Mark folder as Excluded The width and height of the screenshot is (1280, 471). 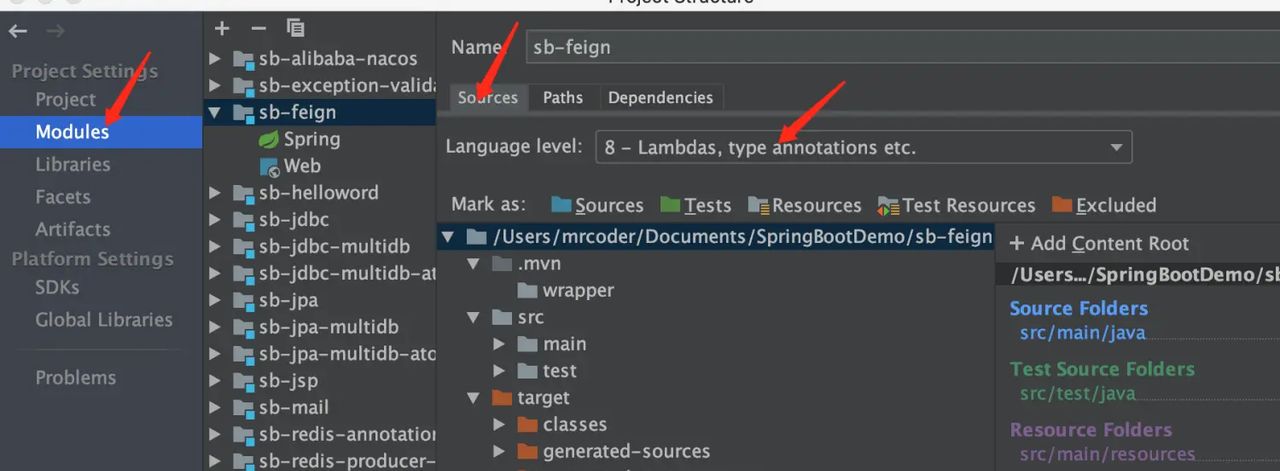(x=1104, y=205)
